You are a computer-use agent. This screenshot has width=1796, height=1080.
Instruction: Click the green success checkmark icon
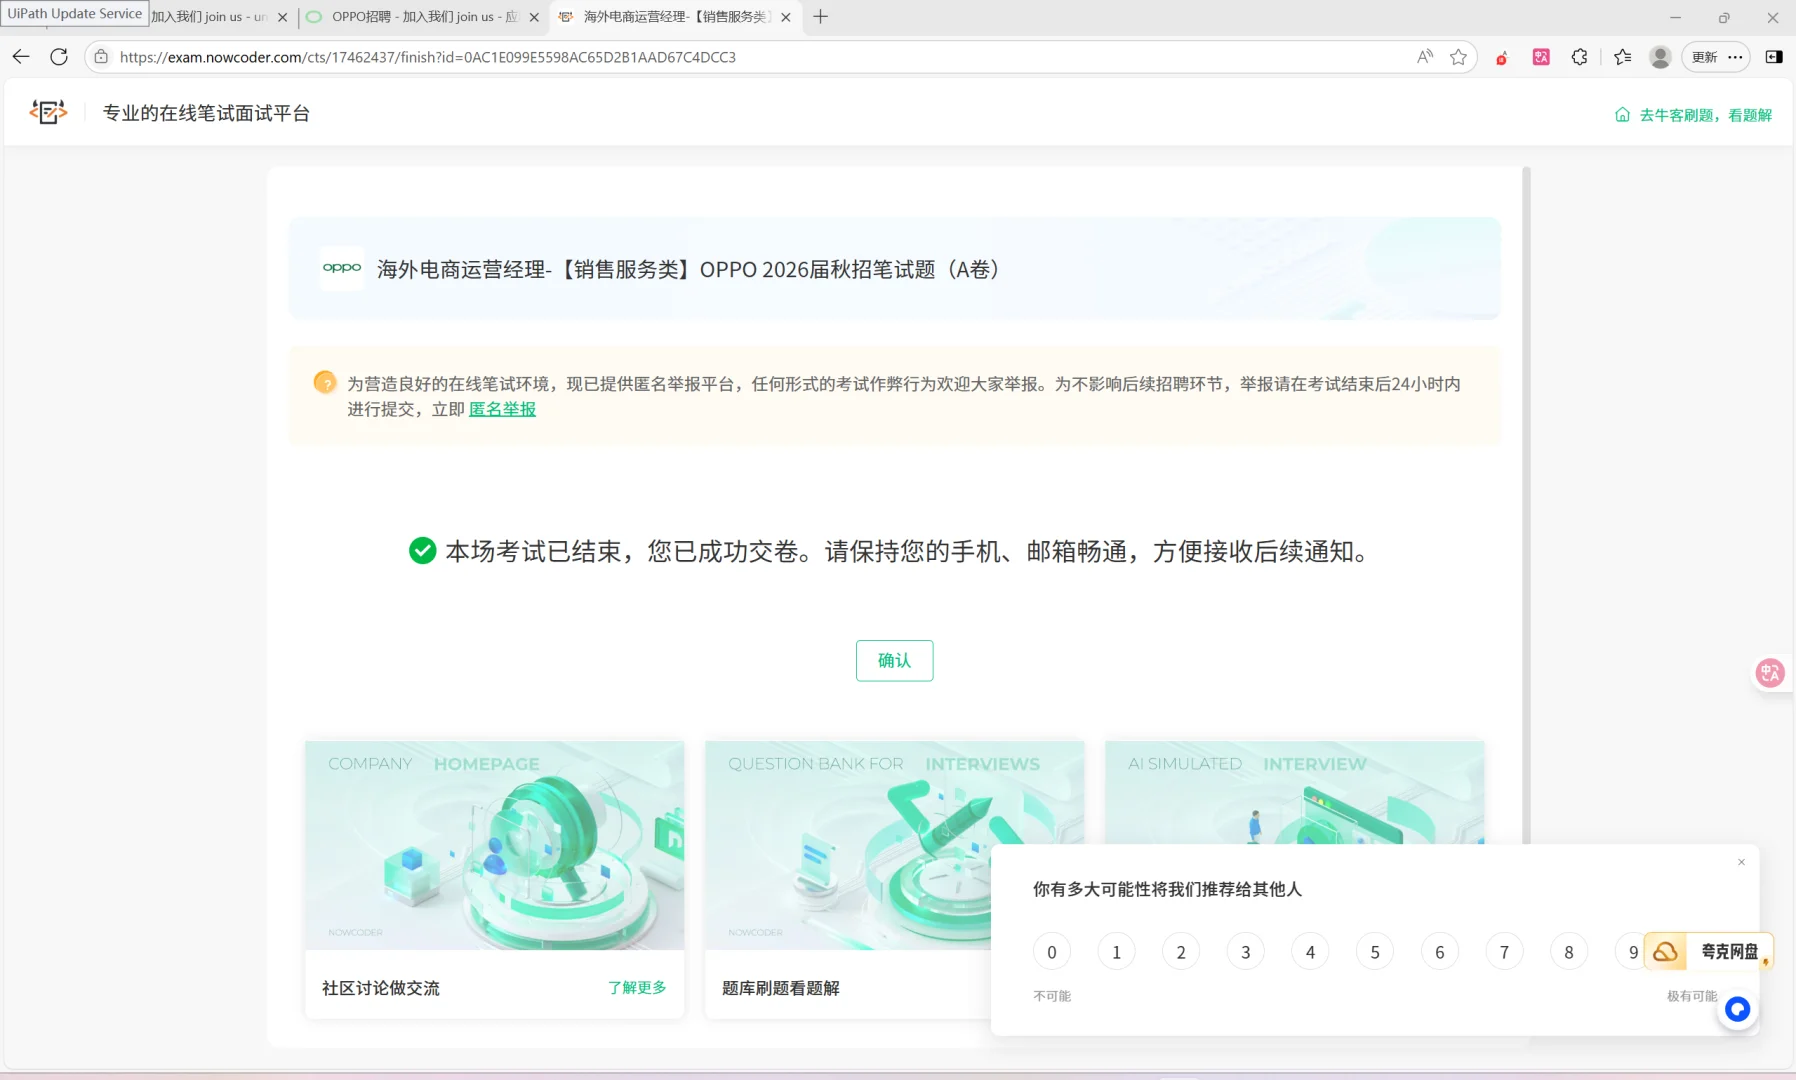pyautogui.click(x=423, y=551)
